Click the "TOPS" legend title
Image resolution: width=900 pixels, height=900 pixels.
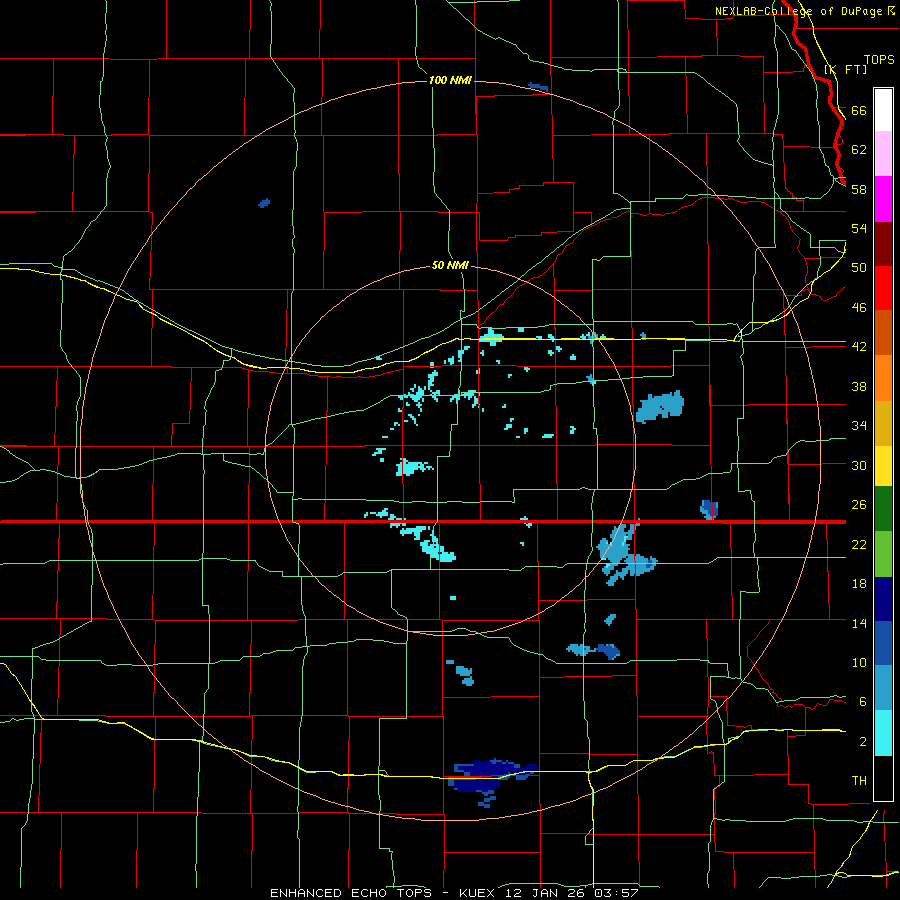click(879, 60)
